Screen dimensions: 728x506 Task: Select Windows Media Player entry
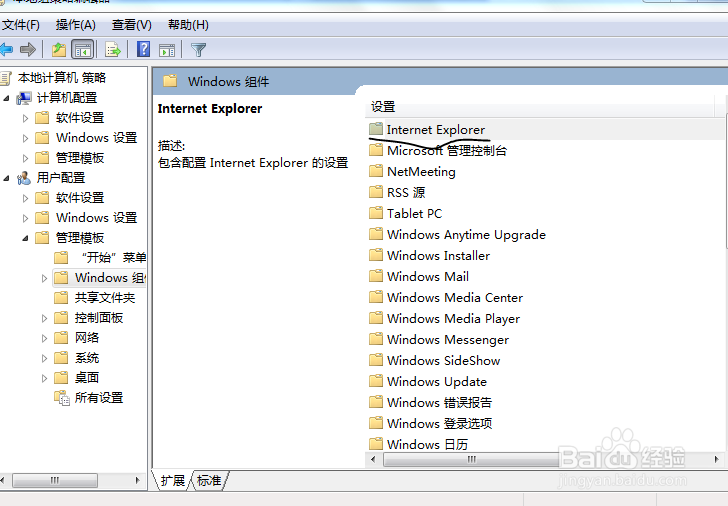(x=454, y=318)
